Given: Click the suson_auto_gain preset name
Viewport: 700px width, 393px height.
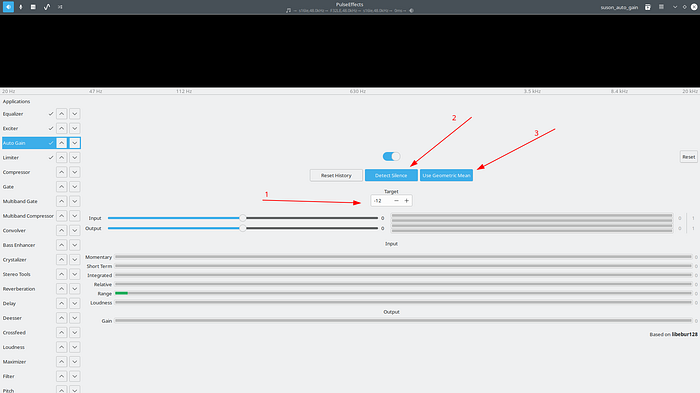Looking at the screenshot, I should [619, 7].
